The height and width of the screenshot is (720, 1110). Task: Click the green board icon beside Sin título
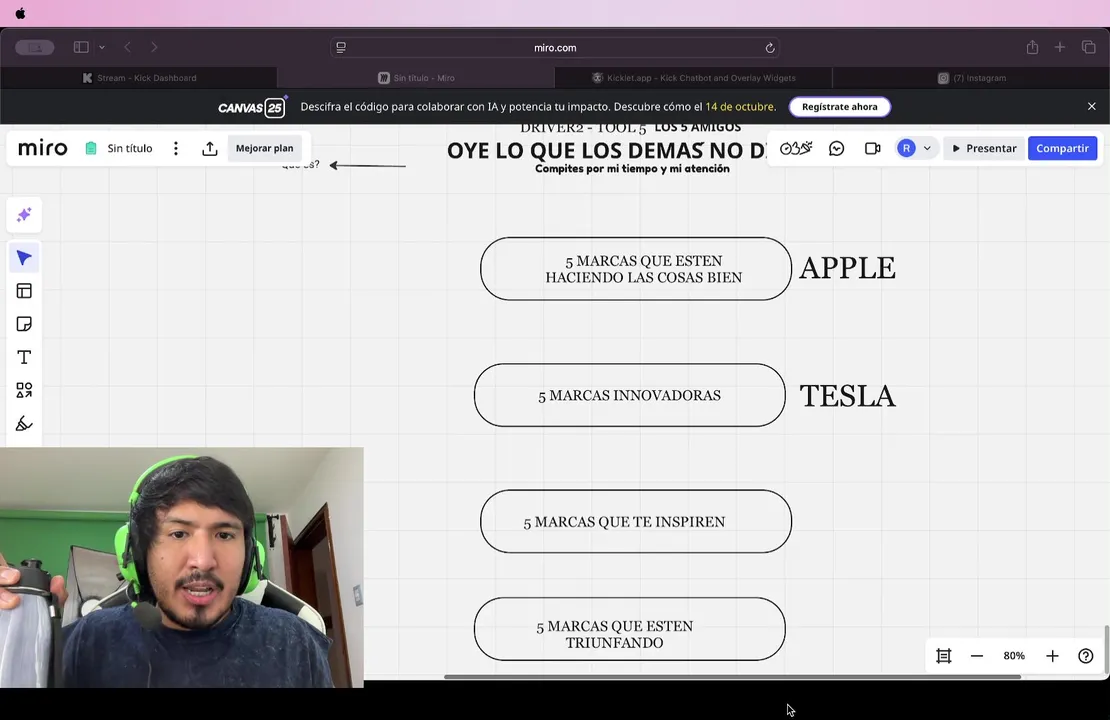coord(91,148)
